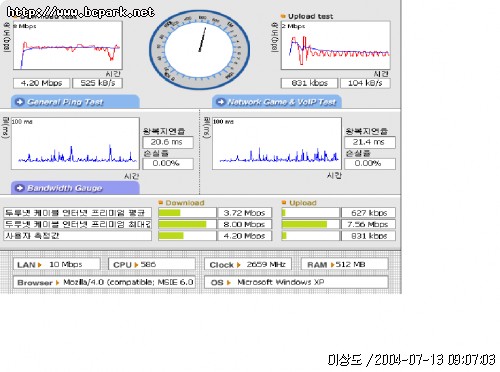Screen dimensions: 500x372
Task: Click the 20.6 ms round-trip delay field
Action: click(x=168, y=142)
